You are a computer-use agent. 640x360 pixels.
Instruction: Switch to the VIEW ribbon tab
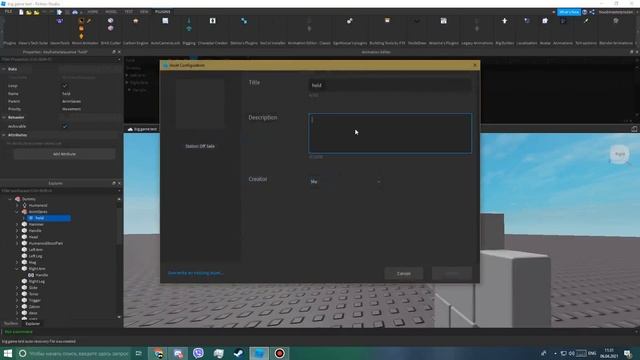click(x=144, y=12)
